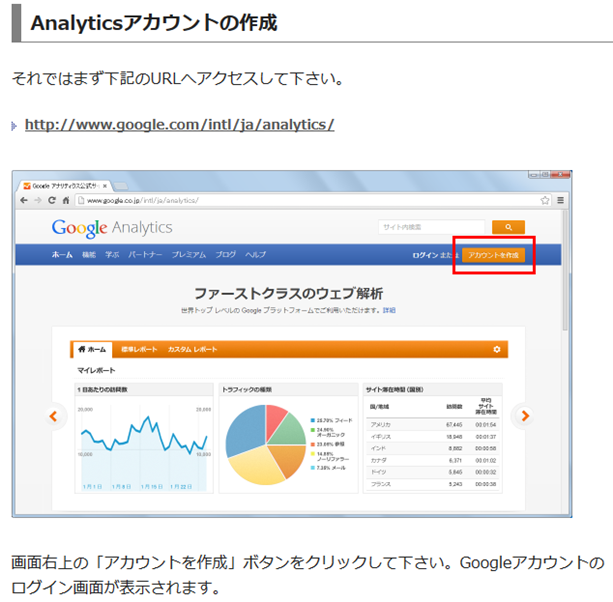Click the Google Analytics logo
Image resolution: width=613 pixels, height=602 pixels.
[x=112, y=228]
